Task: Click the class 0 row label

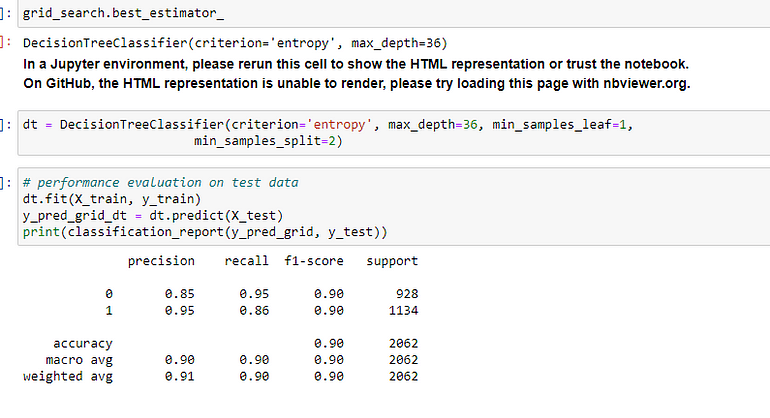Action: pos(109,294)
